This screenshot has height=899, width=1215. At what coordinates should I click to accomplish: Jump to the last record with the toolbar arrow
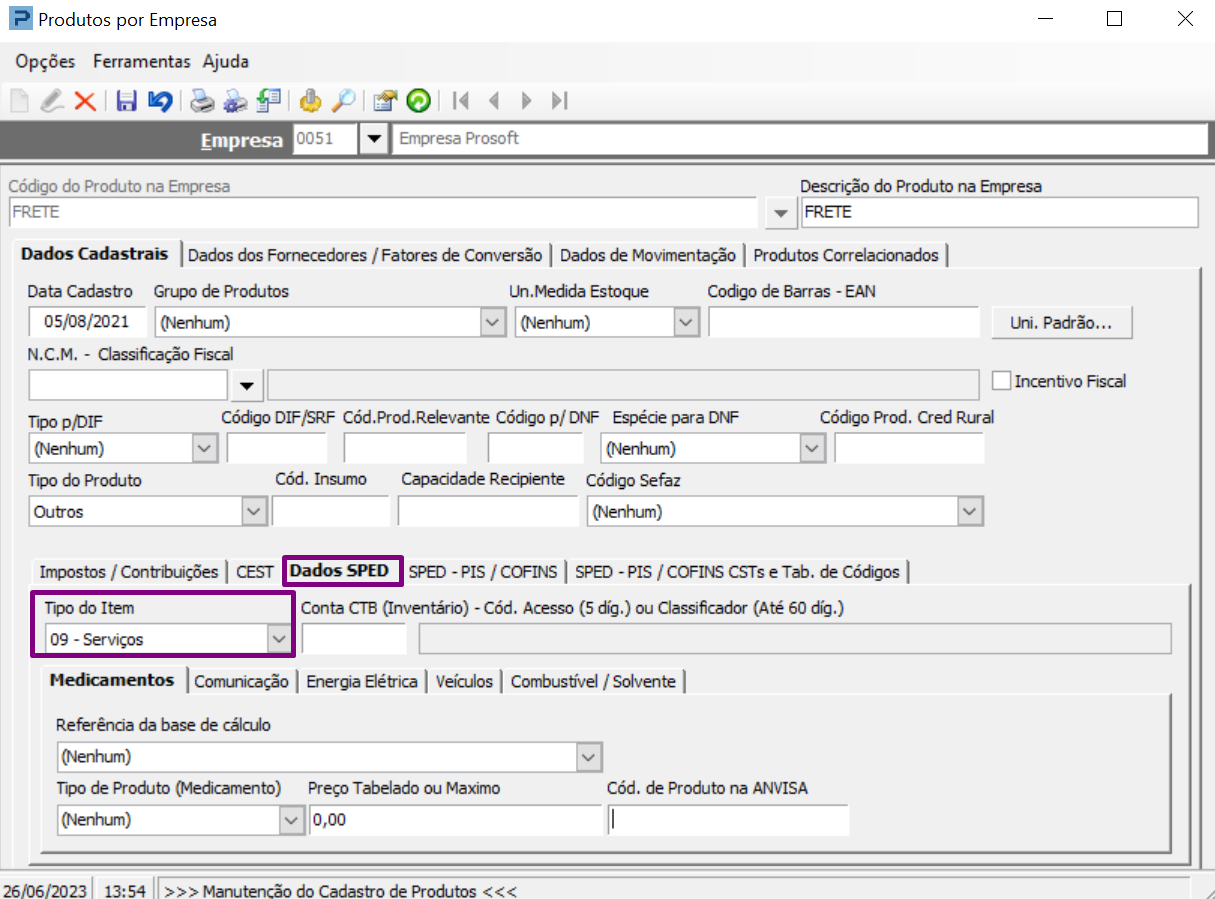tap(560, 101)
